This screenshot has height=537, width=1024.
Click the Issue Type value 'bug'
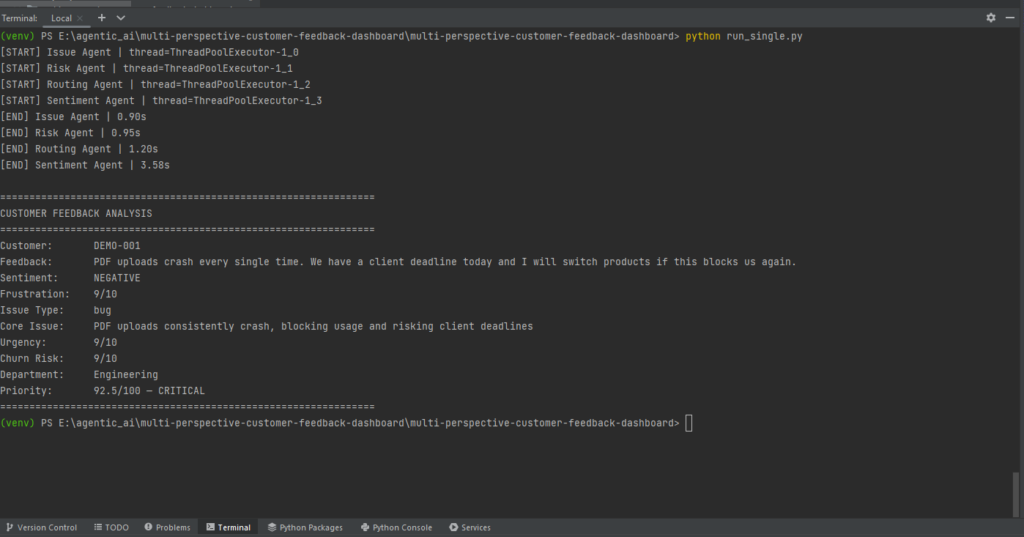[x=103, y=310]
